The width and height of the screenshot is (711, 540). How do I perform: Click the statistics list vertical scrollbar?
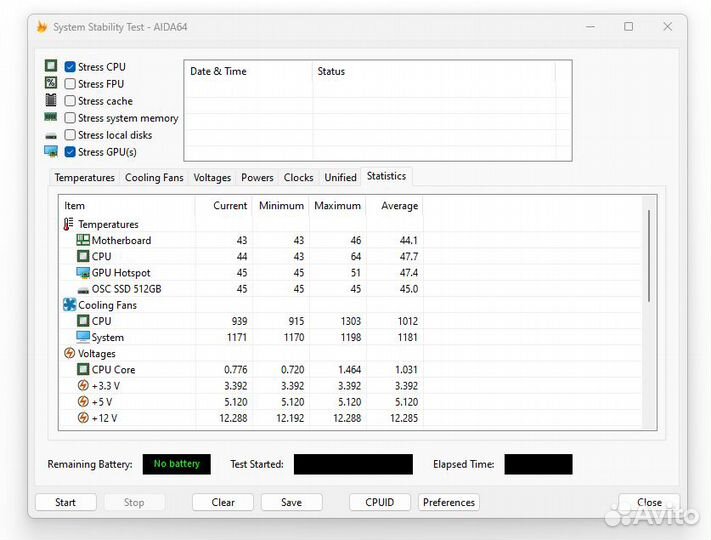(650, 256)
